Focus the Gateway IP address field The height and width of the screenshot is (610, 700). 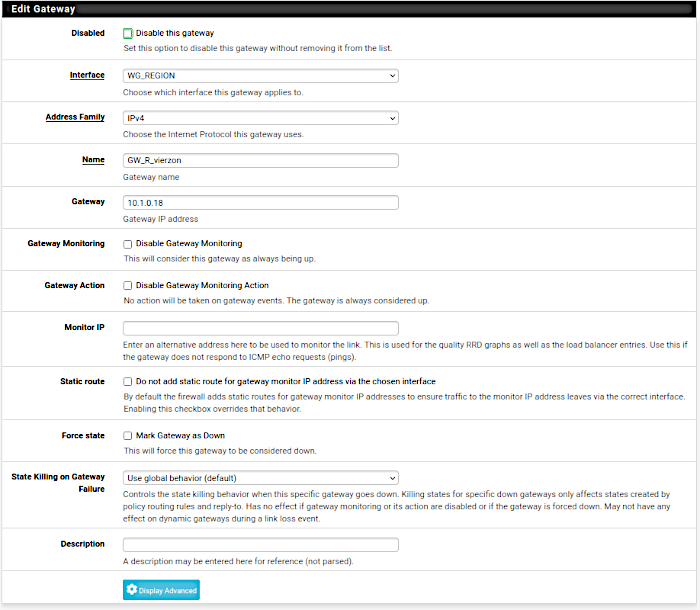point(260,202)
